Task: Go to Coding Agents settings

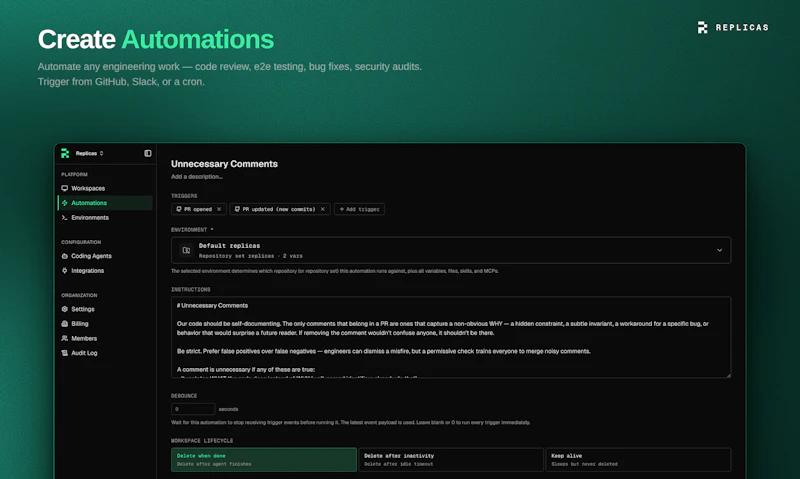Action: click(105, 256)
